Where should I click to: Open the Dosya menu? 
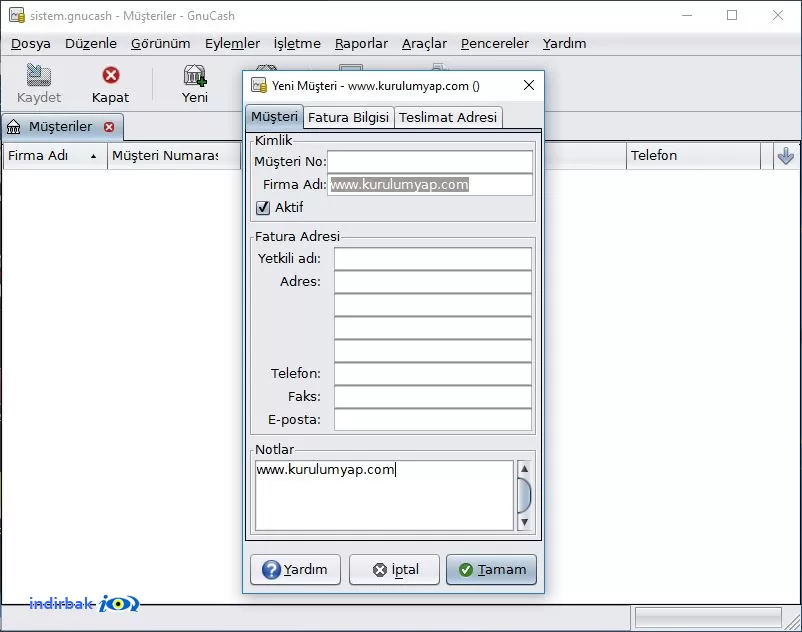coord(31,44)
